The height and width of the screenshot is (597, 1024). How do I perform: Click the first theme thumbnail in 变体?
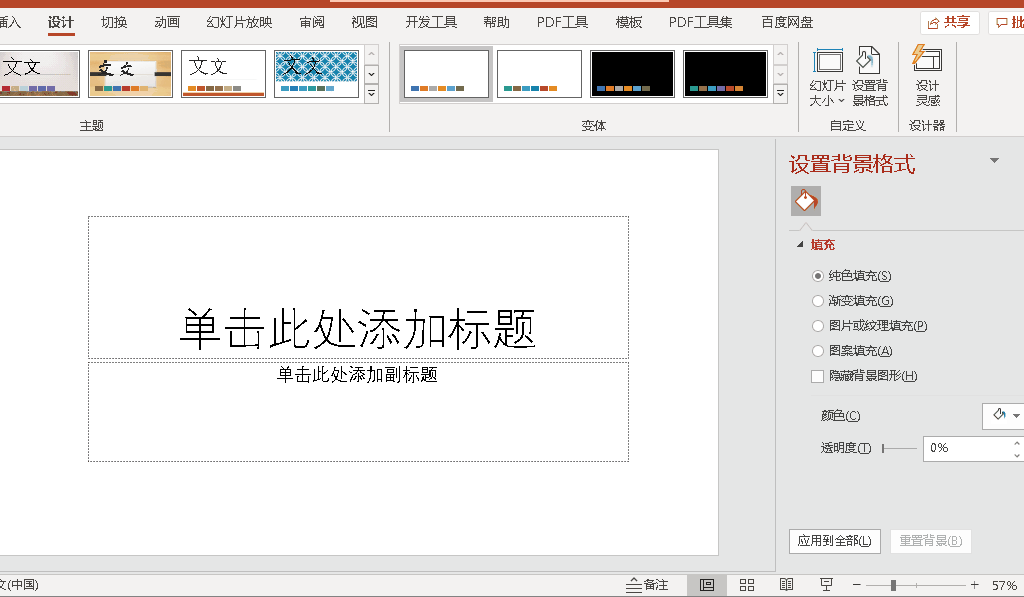[x=445, y=73]
